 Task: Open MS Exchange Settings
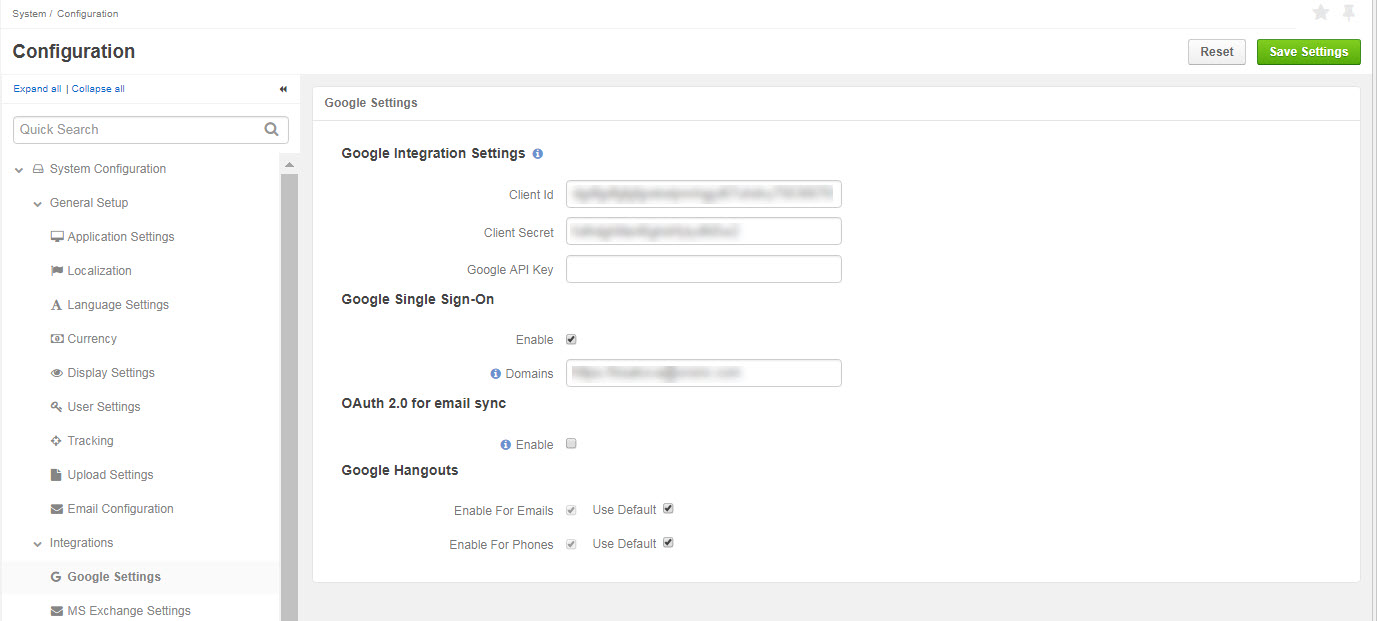click(129, 611)
